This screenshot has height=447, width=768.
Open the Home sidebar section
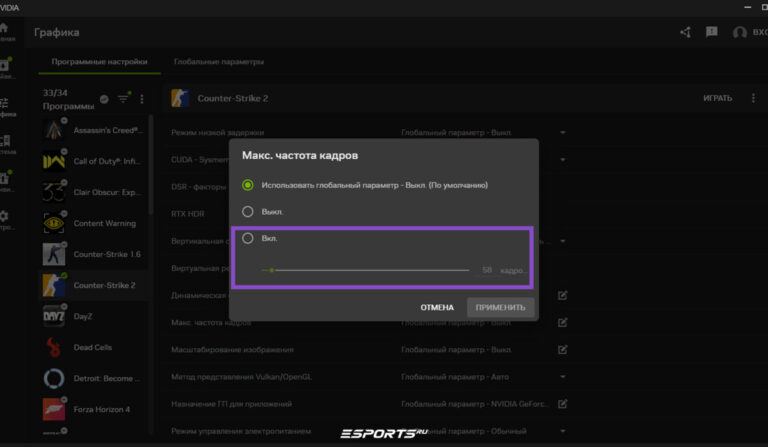[4, 28]
